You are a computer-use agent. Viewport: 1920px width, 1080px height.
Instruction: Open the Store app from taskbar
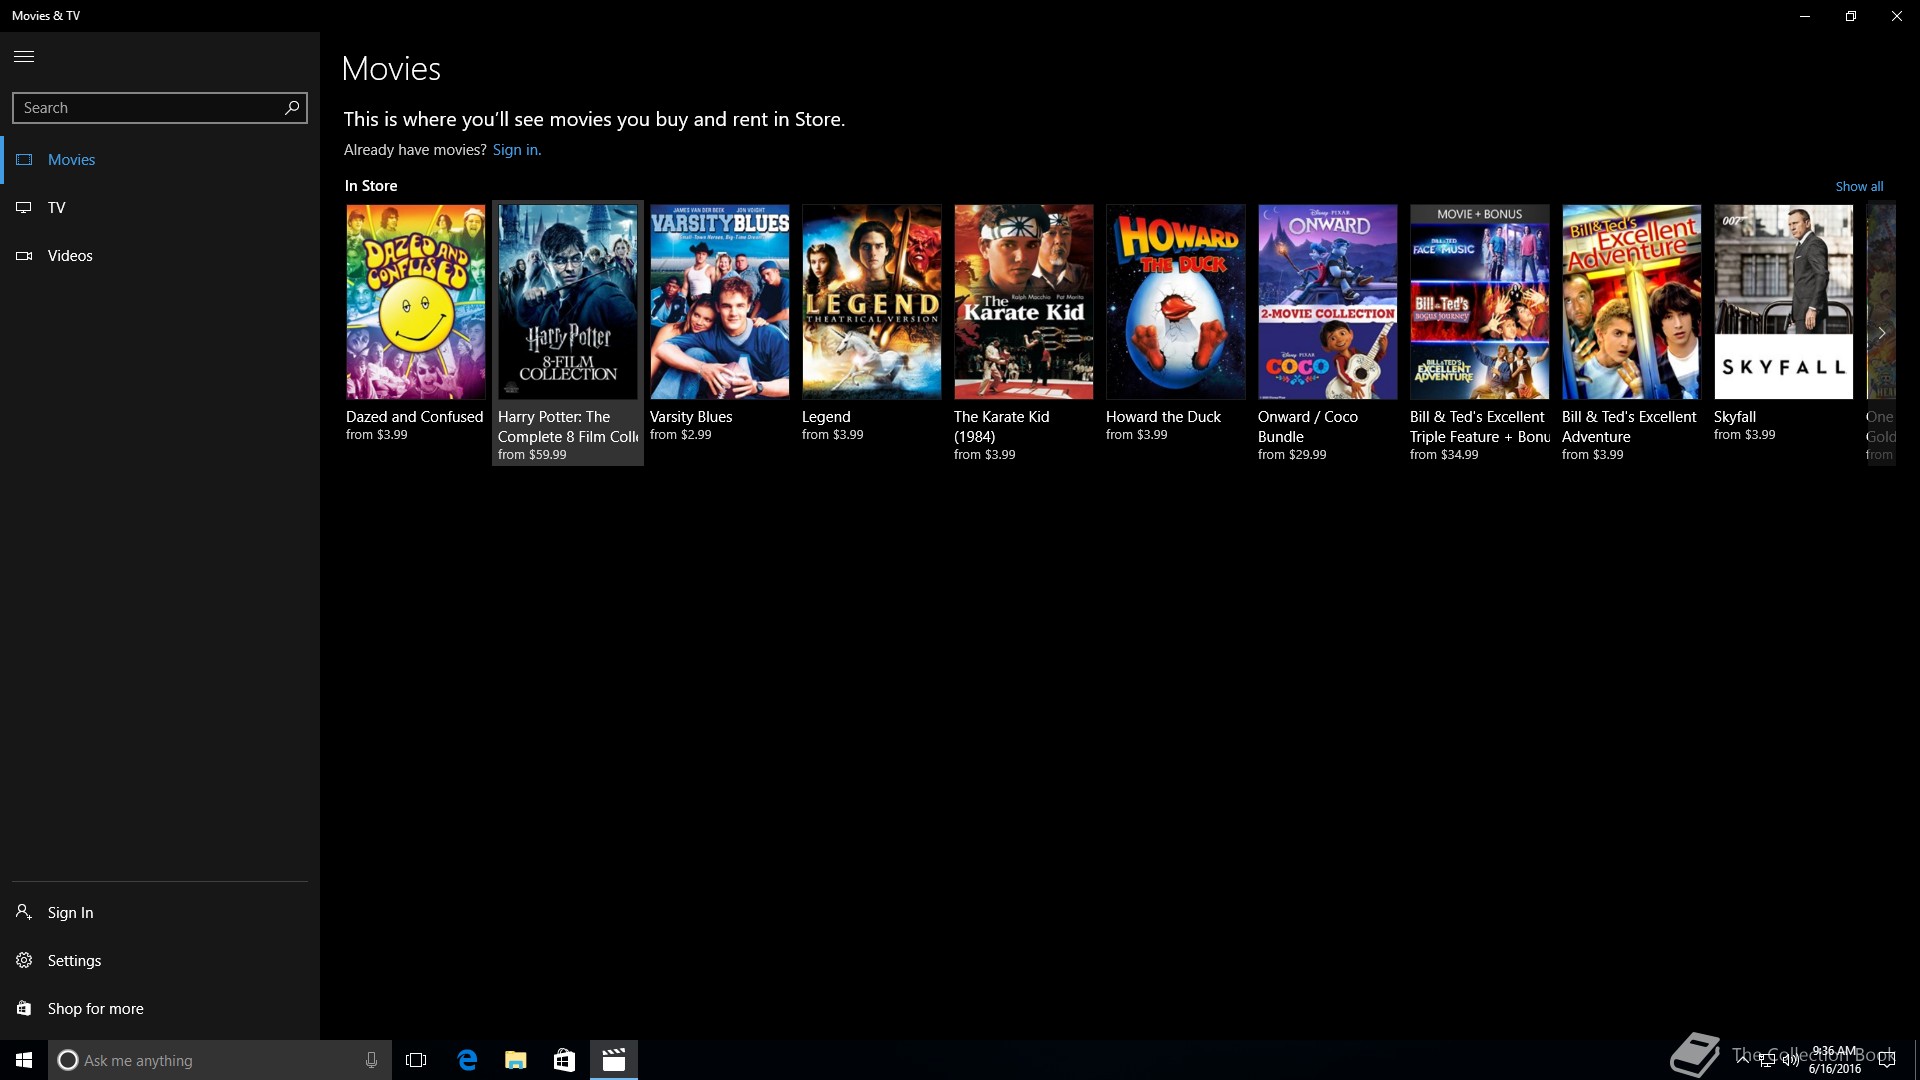[x=564, y=1060]
